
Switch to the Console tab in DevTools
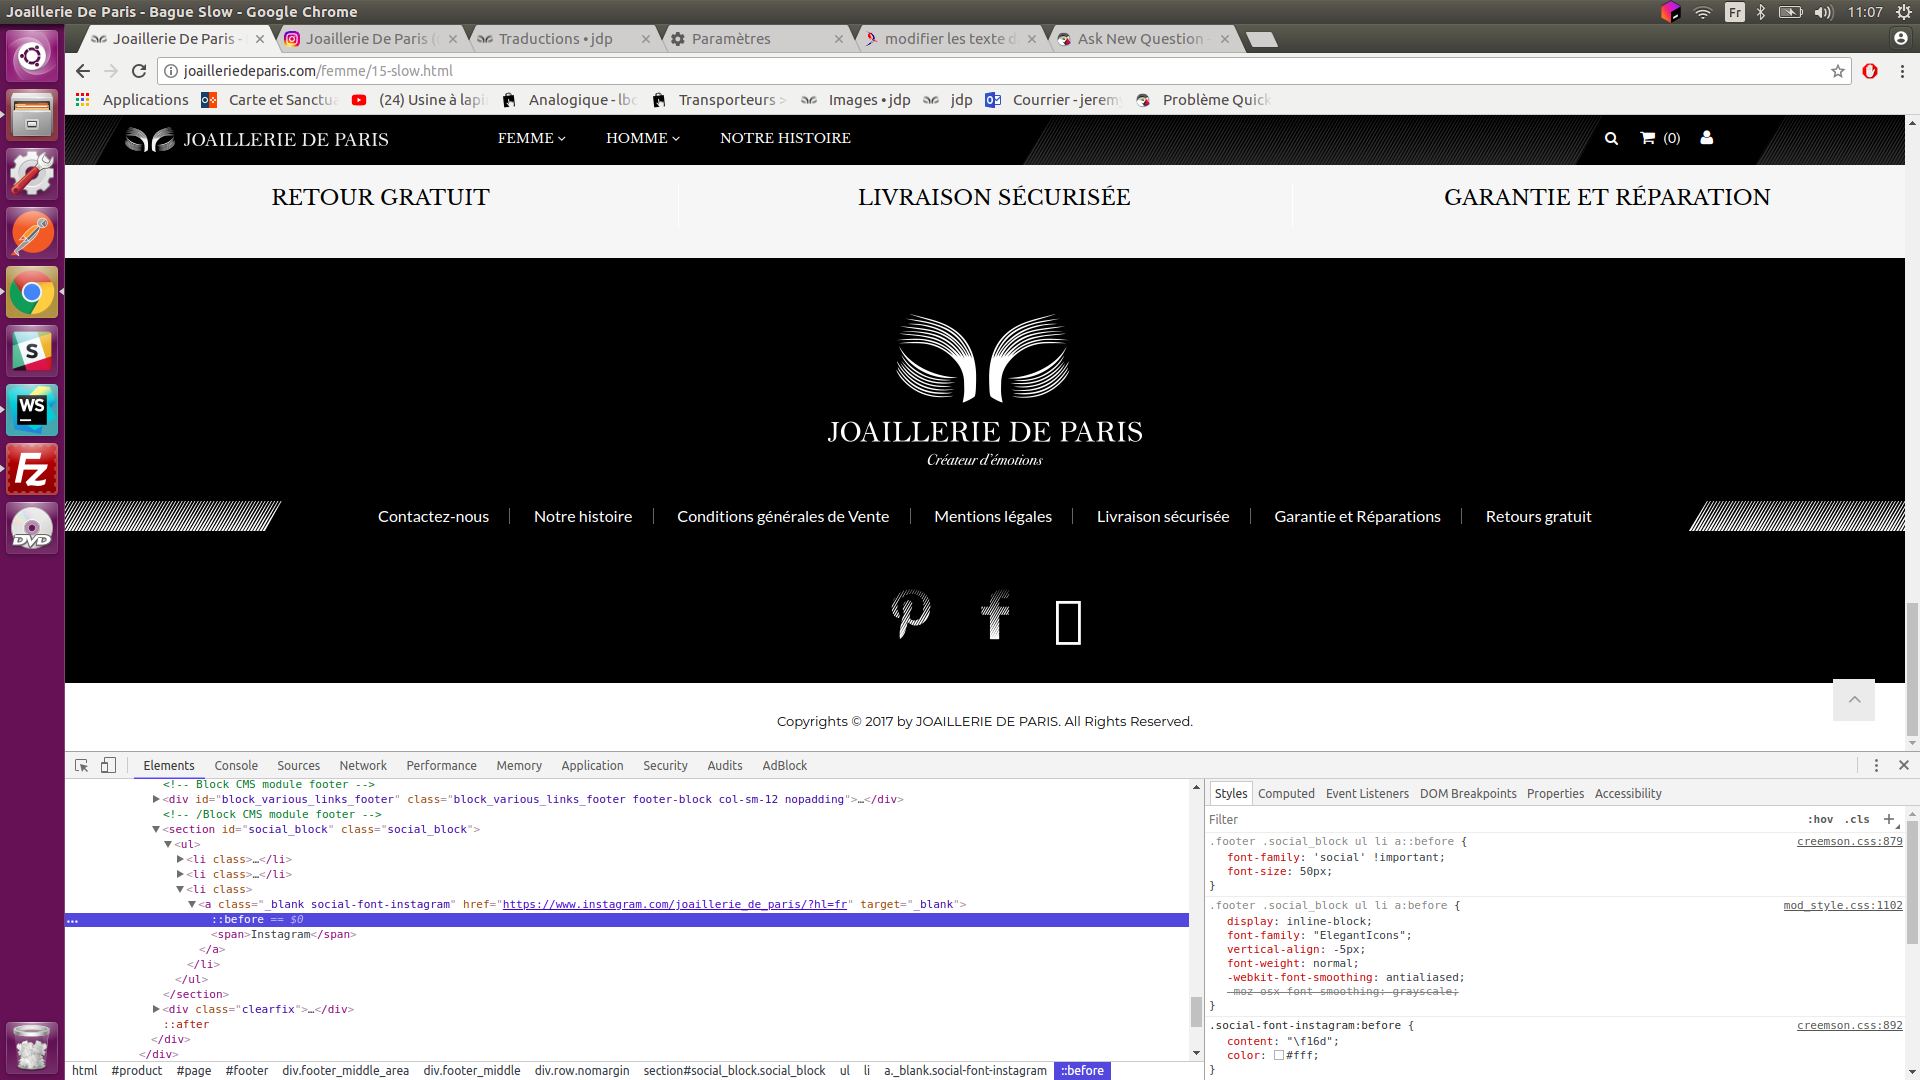(236, 765)
